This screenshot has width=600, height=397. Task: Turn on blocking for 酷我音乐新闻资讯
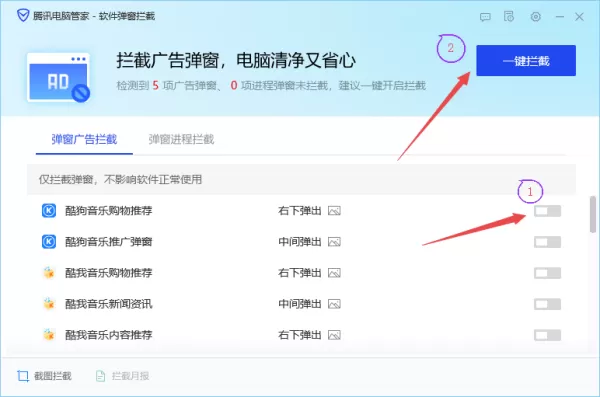(548, 304)
